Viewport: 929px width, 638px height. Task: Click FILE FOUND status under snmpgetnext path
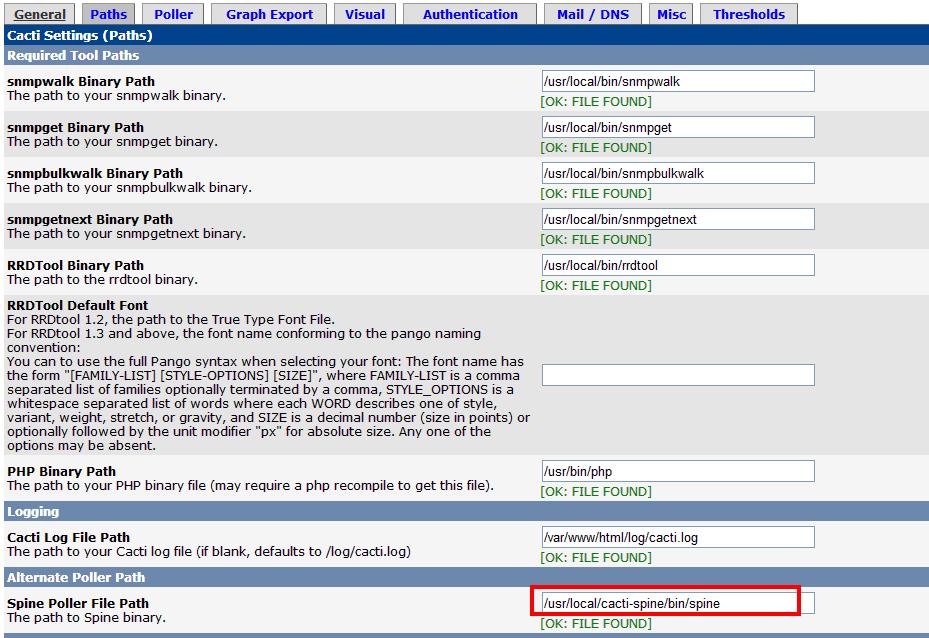coord(596,239)
